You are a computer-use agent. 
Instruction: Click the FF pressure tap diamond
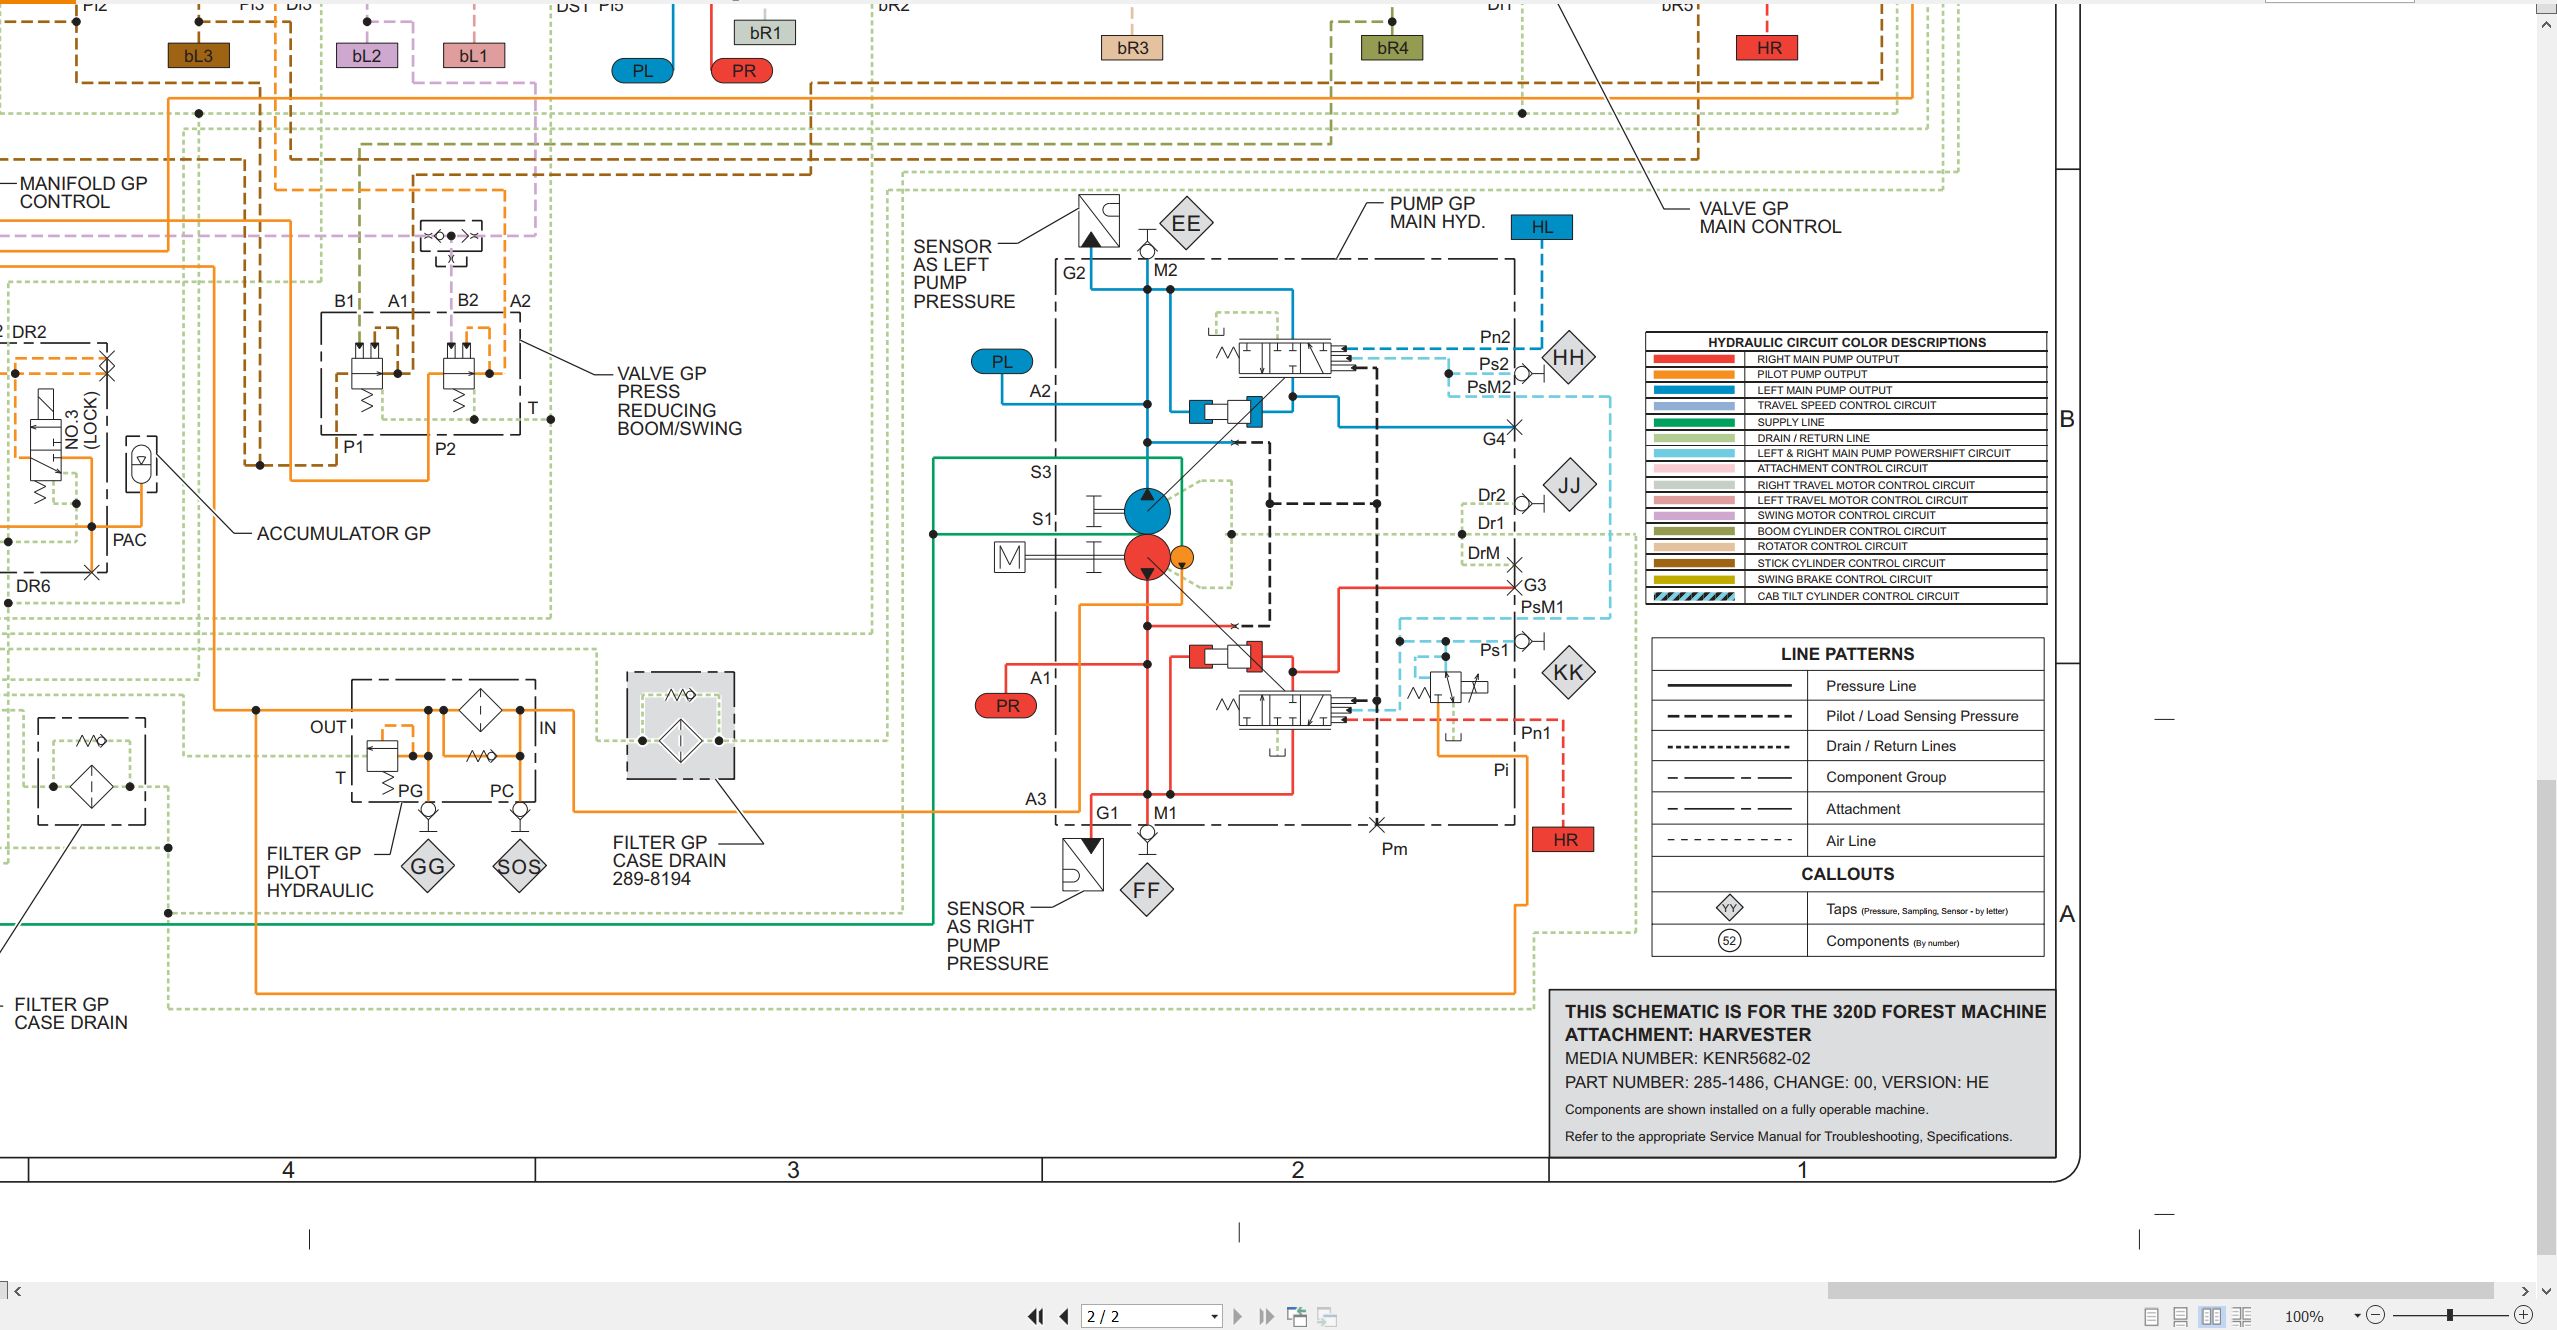coord(1146,890)
